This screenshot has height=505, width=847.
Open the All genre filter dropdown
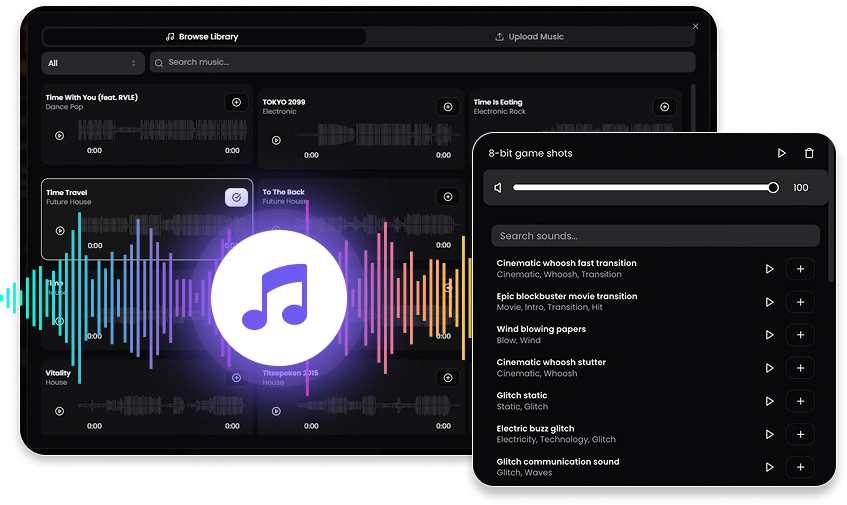(93, 63)
